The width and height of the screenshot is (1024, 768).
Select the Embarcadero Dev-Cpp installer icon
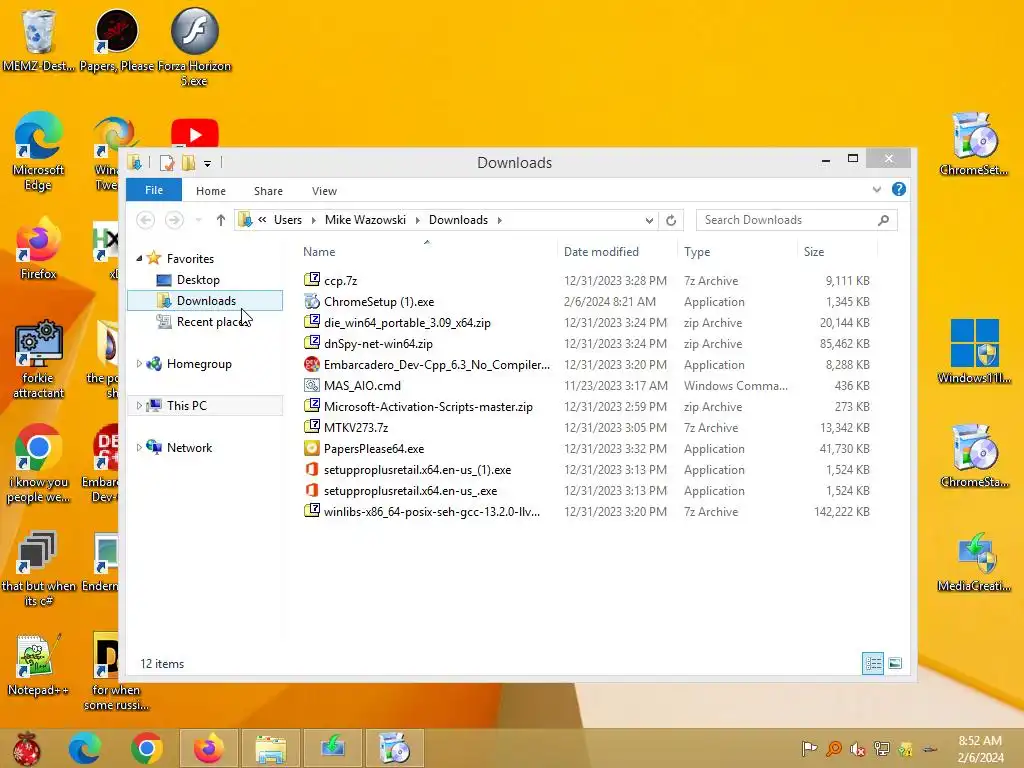point(312,364)
